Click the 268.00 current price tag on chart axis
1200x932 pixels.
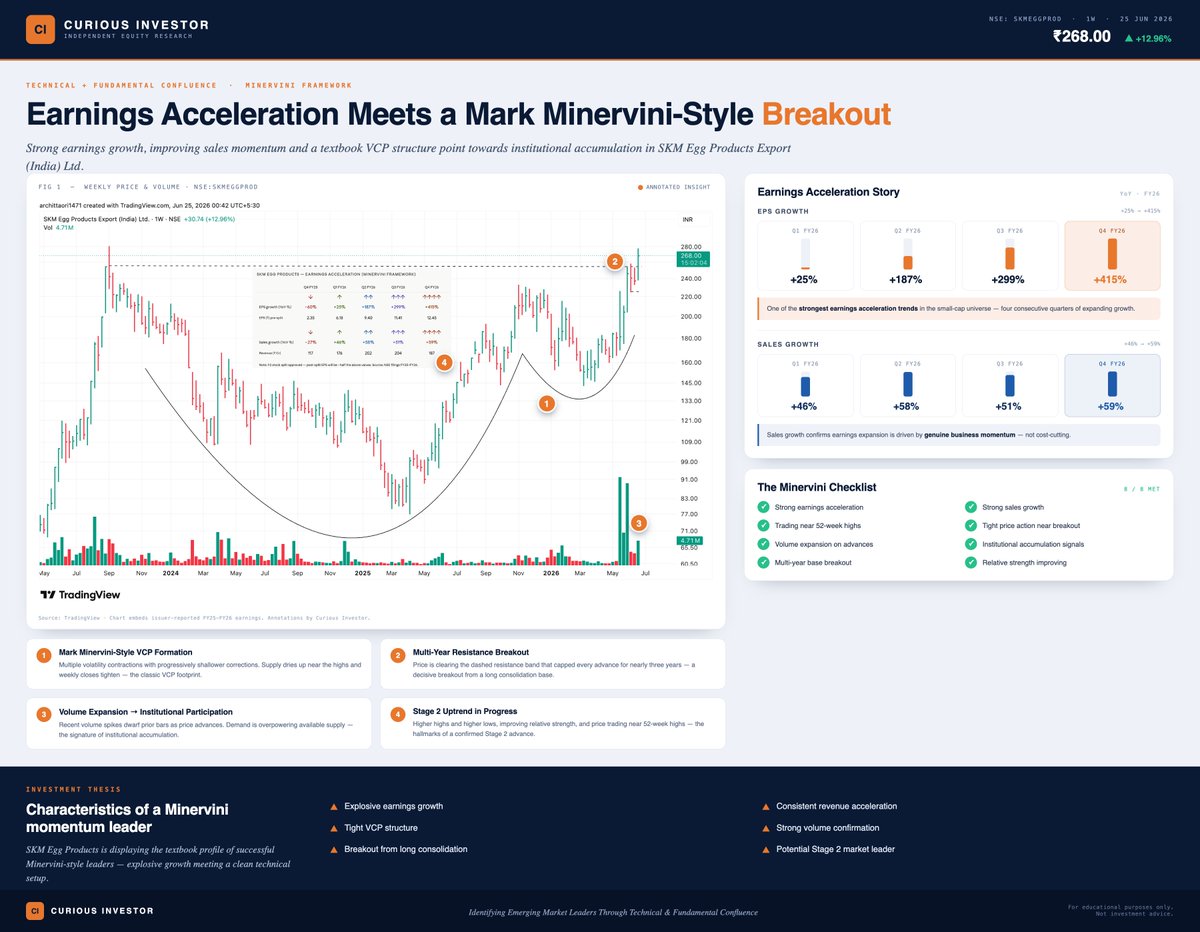coord(693,259)
